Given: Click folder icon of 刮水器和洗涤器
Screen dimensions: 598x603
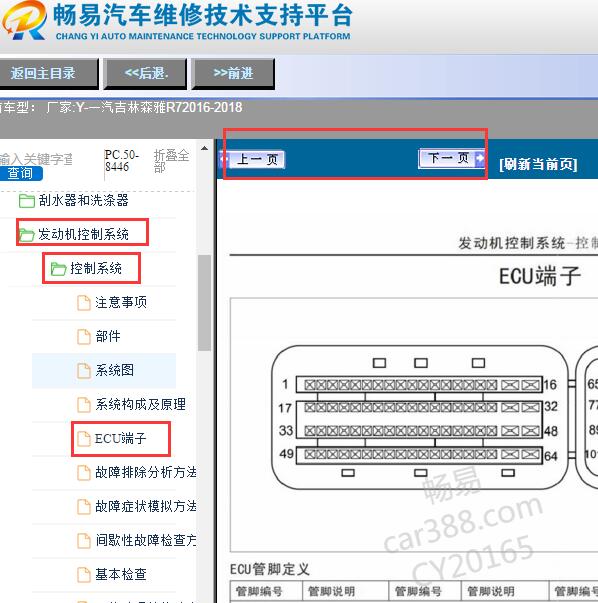Looking at the screenshot, I should point(27,201).
